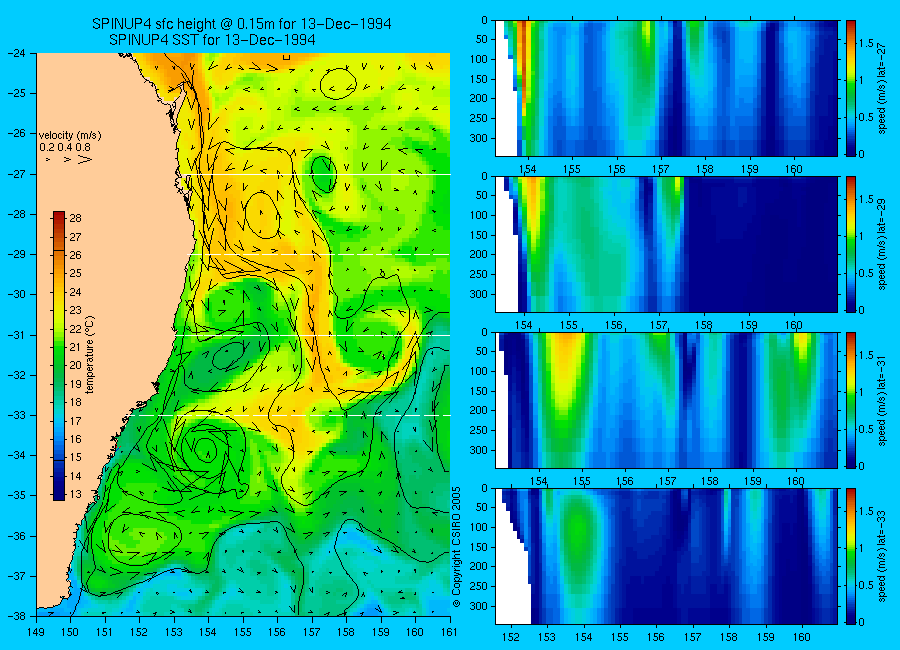Click the 'velocity (m/s)' legend label

(x=70, y=136)
